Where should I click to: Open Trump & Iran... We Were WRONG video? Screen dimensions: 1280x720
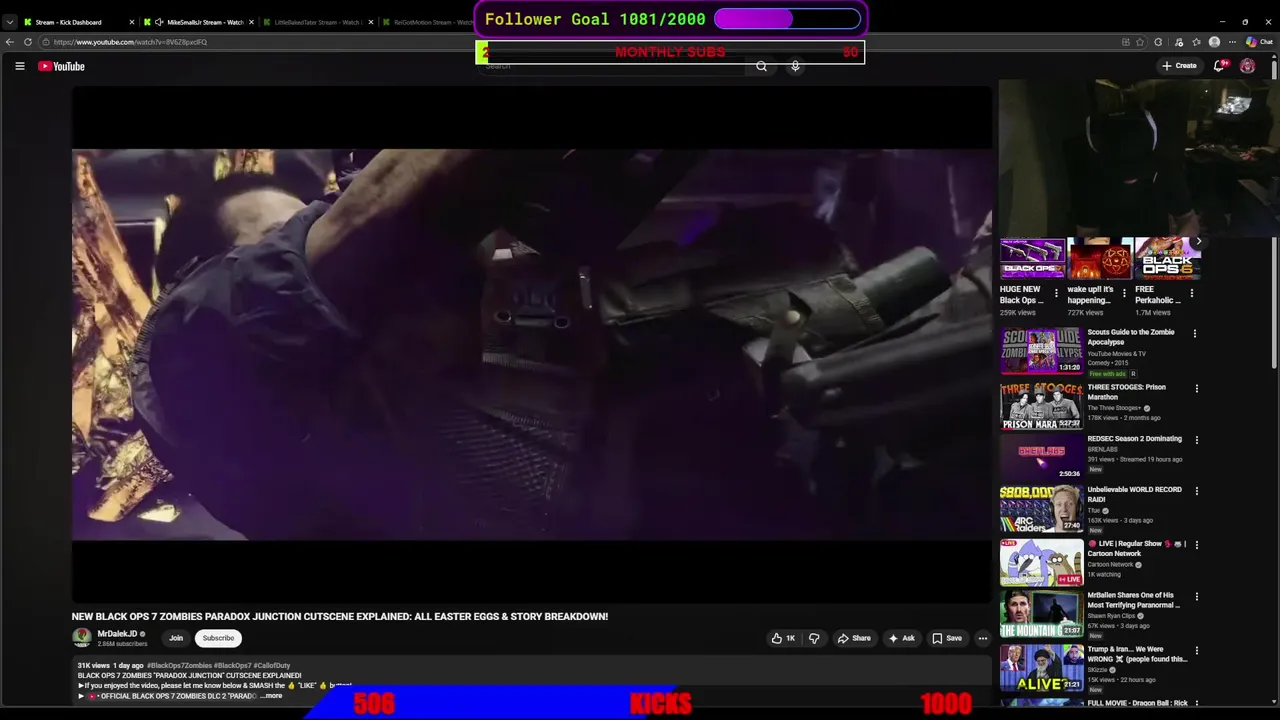point(1041,668)
